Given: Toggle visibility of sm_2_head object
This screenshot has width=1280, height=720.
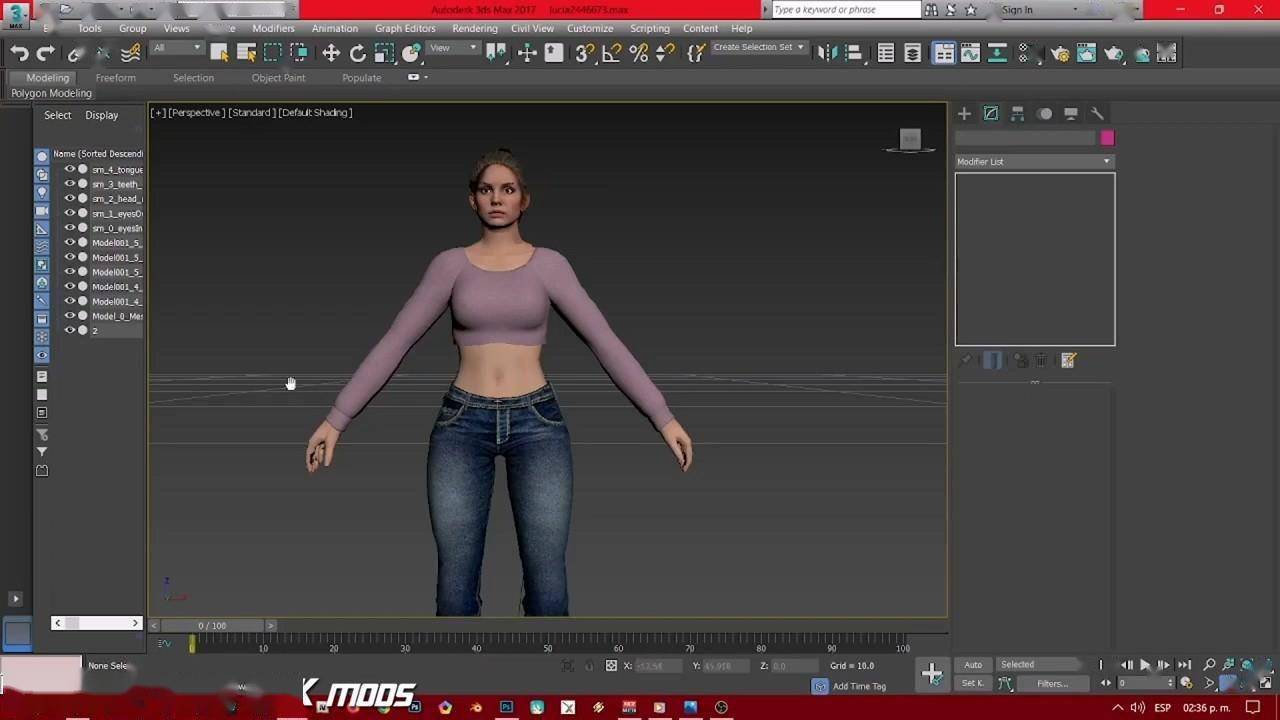Looking at the screenshot, I should (x=70, y=199).
